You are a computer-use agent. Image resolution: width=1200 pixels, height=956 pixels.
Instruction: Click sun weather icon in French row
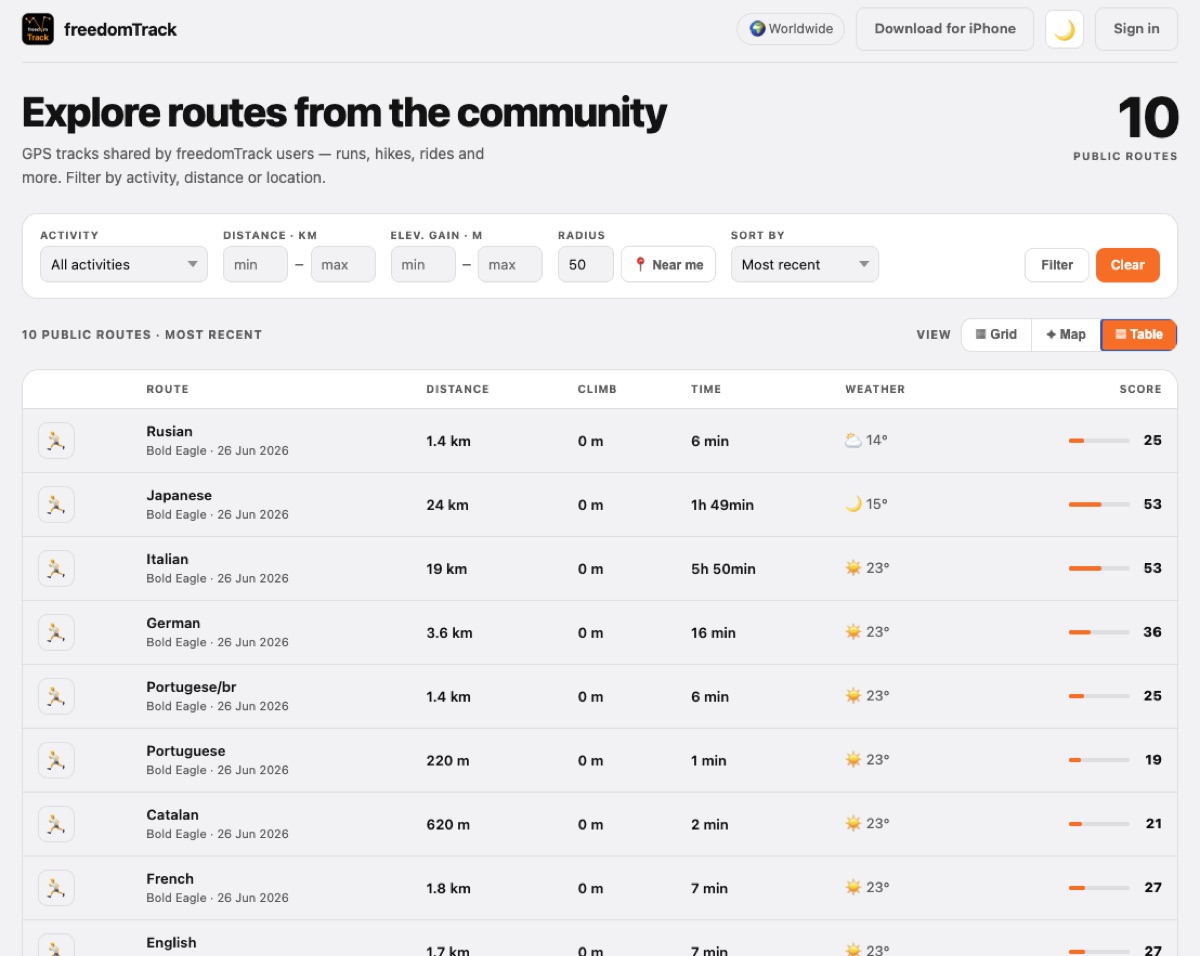[853, 888]
